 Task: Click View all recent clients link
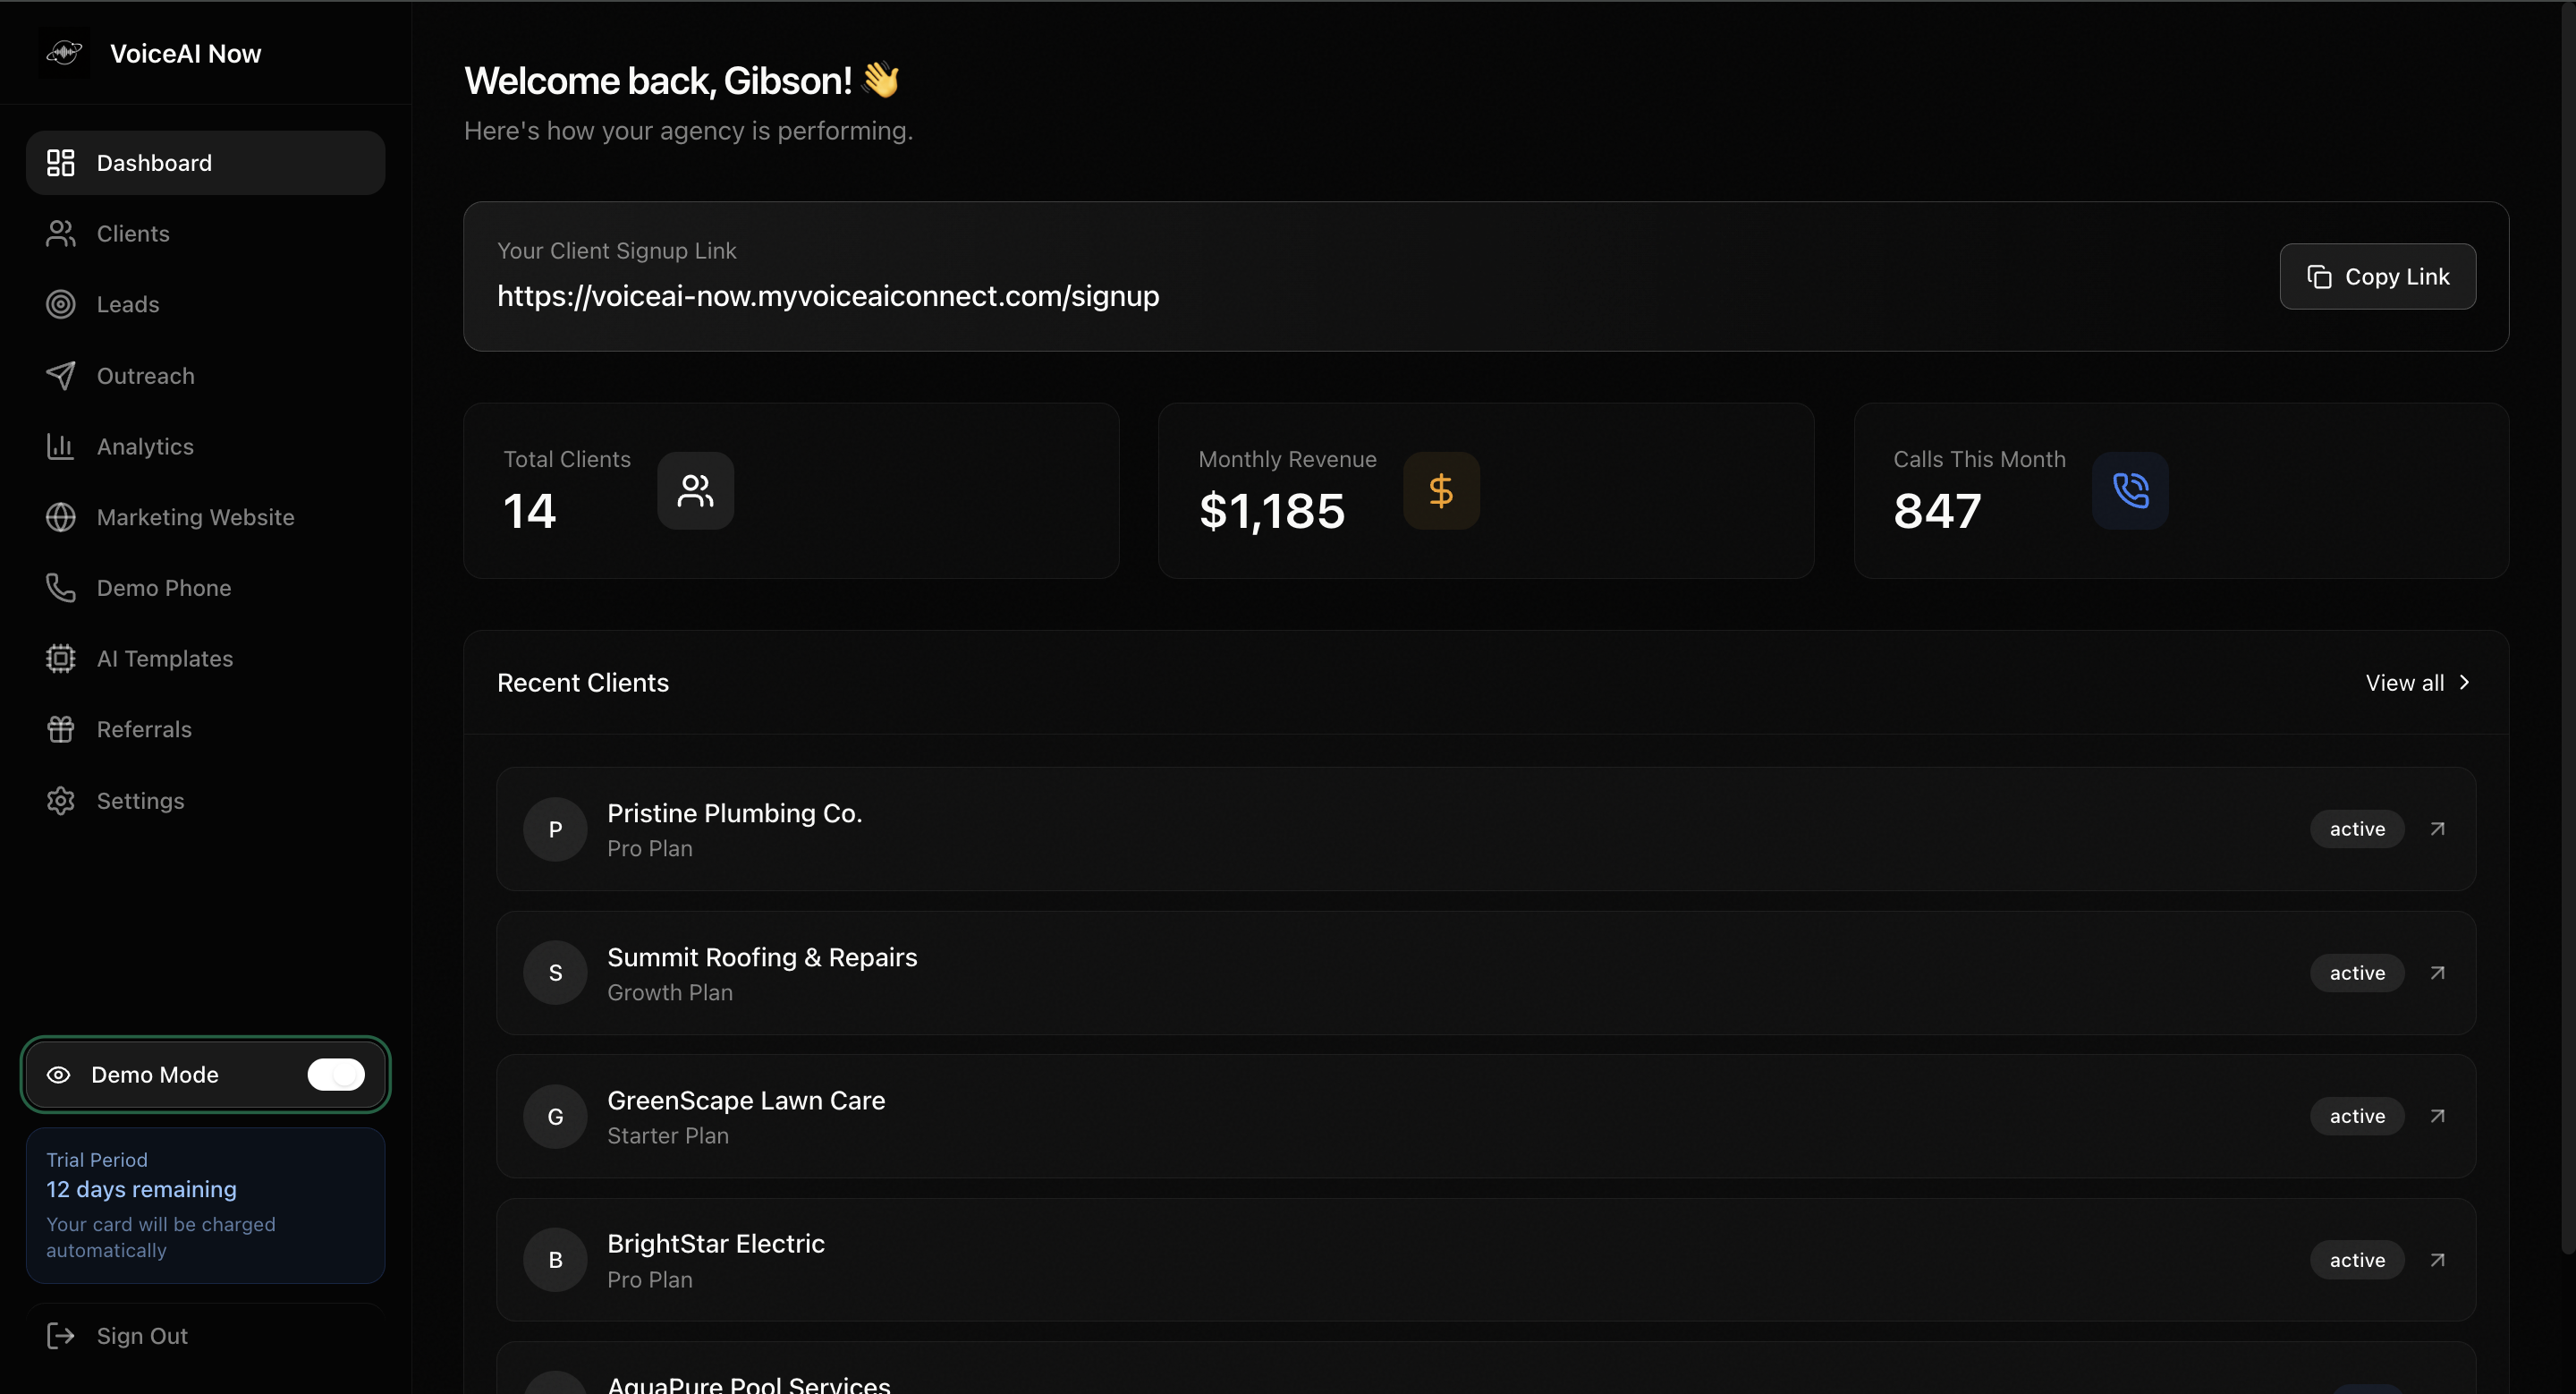(x=2417, y=682)
